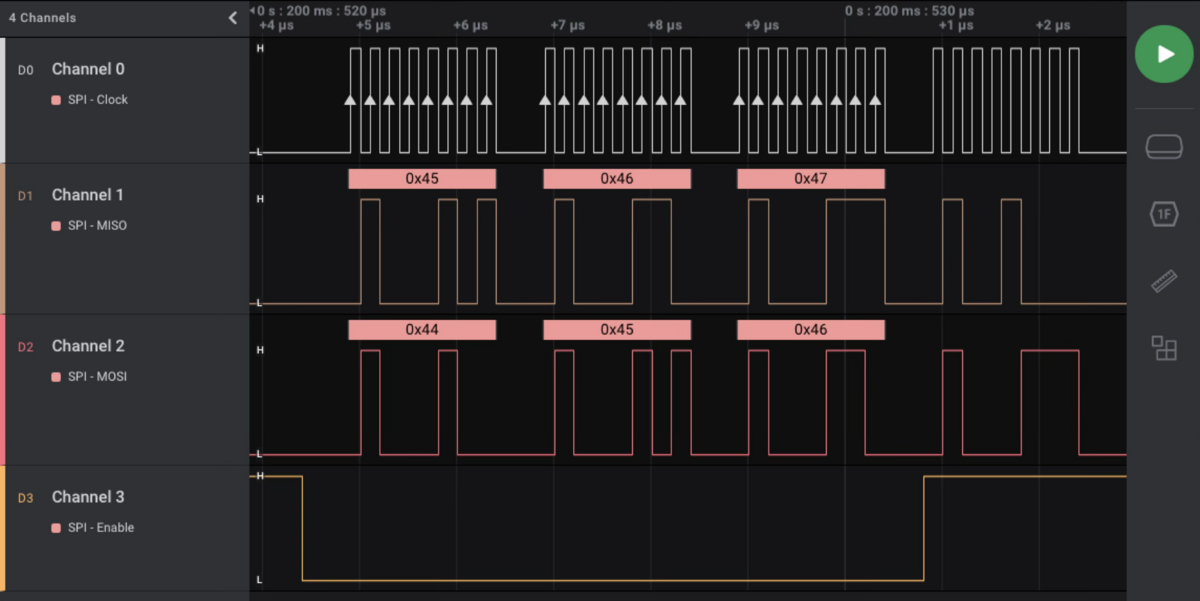Select the 0x47 decoded byte on MISO
This screenshot has height=601, width=1200.
tap(810, 179)
